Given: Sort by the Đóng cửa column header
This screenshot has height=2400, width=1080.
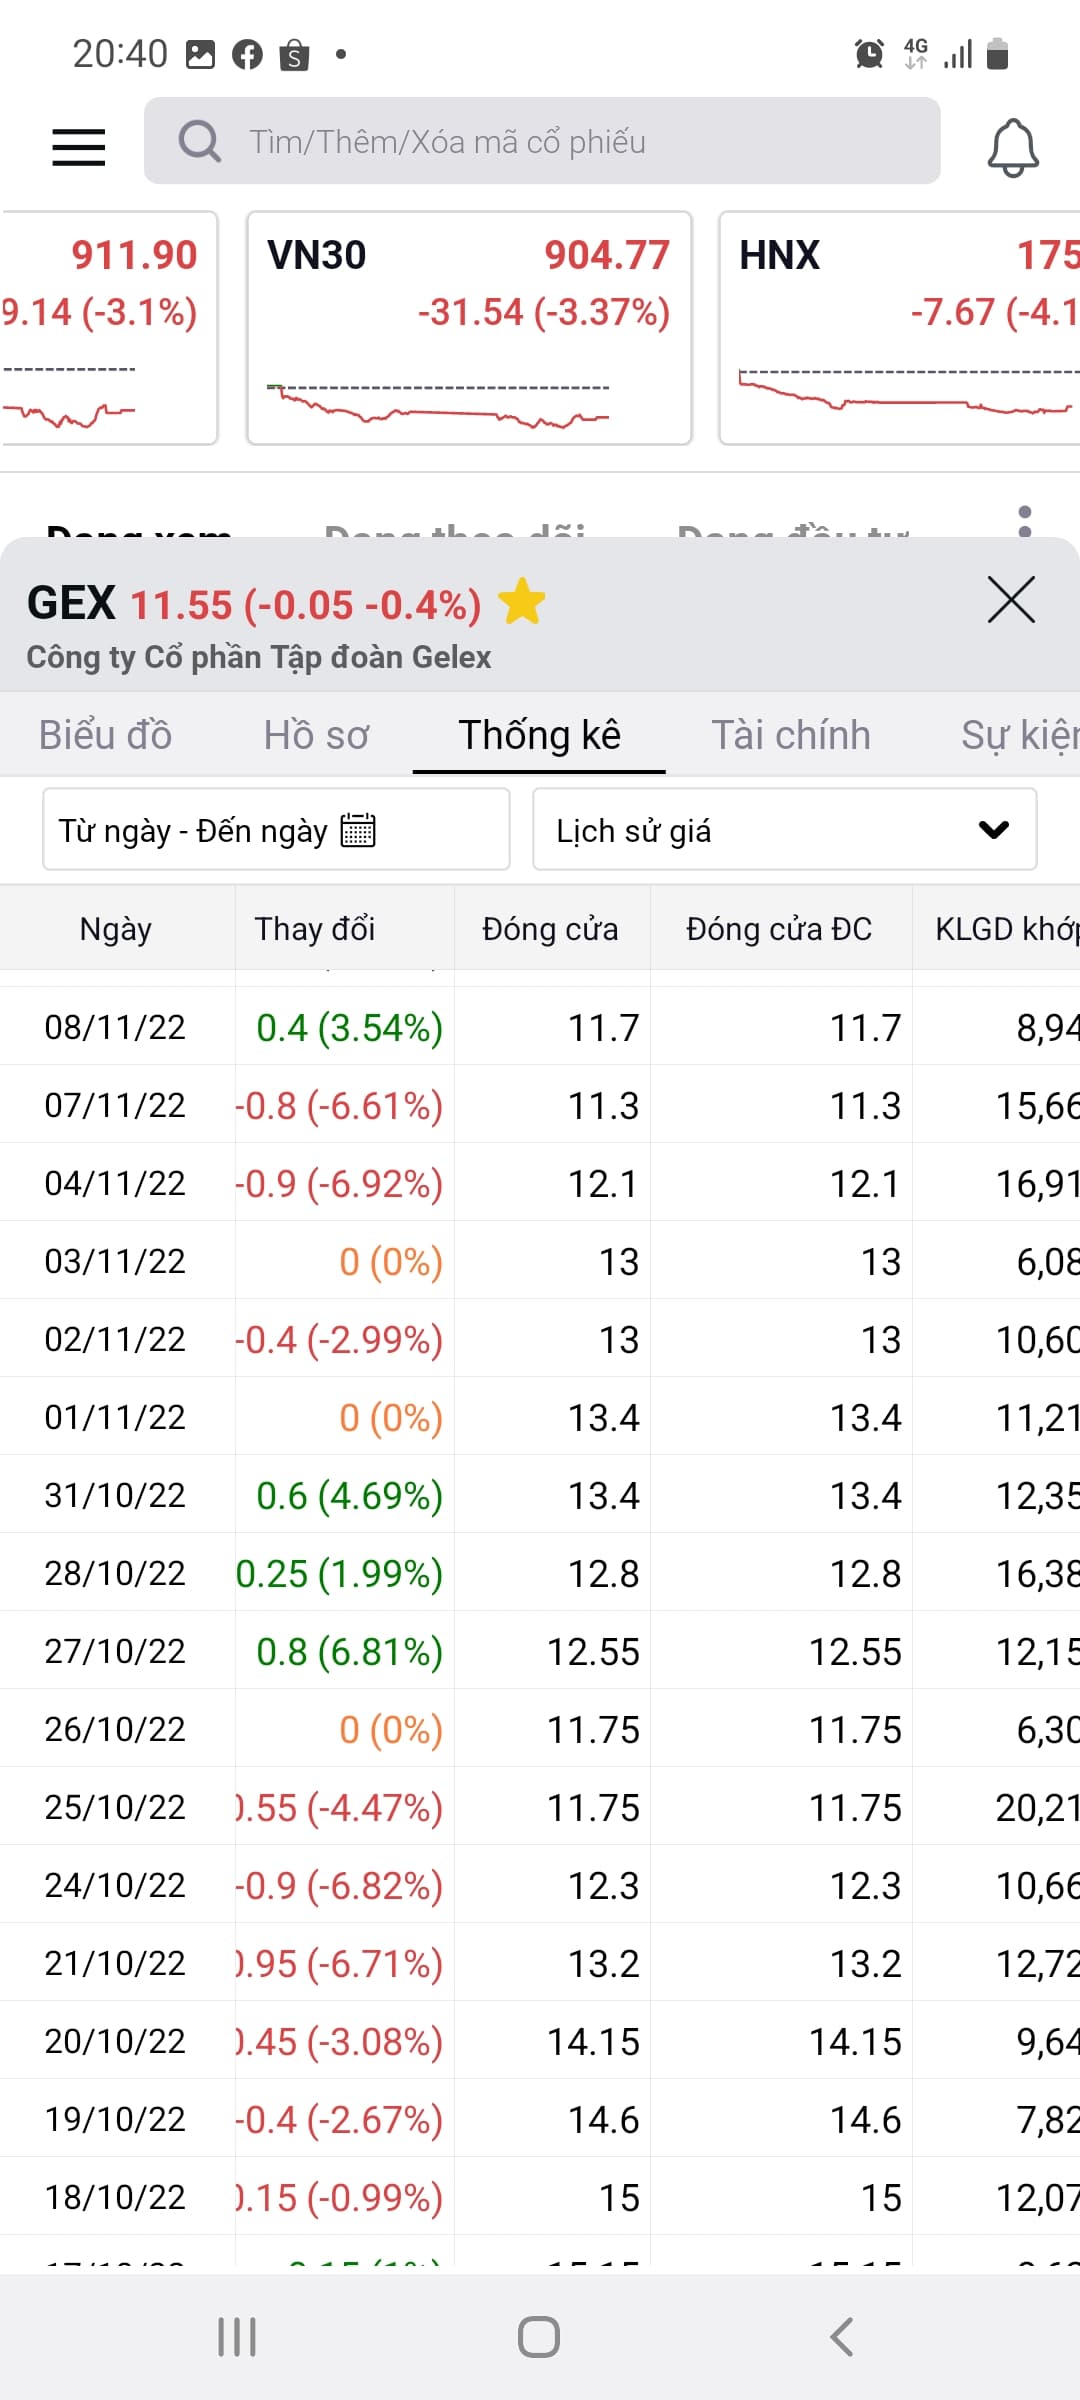Looking at the screenshot, I should click(550, 929).
